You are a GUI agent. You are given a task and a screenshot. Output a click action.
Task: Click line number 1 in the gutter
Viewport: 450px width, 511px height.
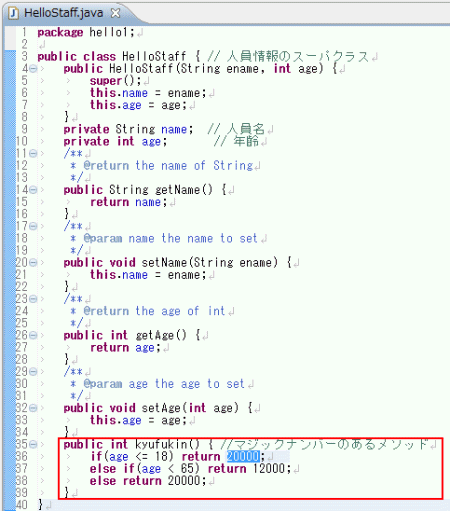coord(24,33)
